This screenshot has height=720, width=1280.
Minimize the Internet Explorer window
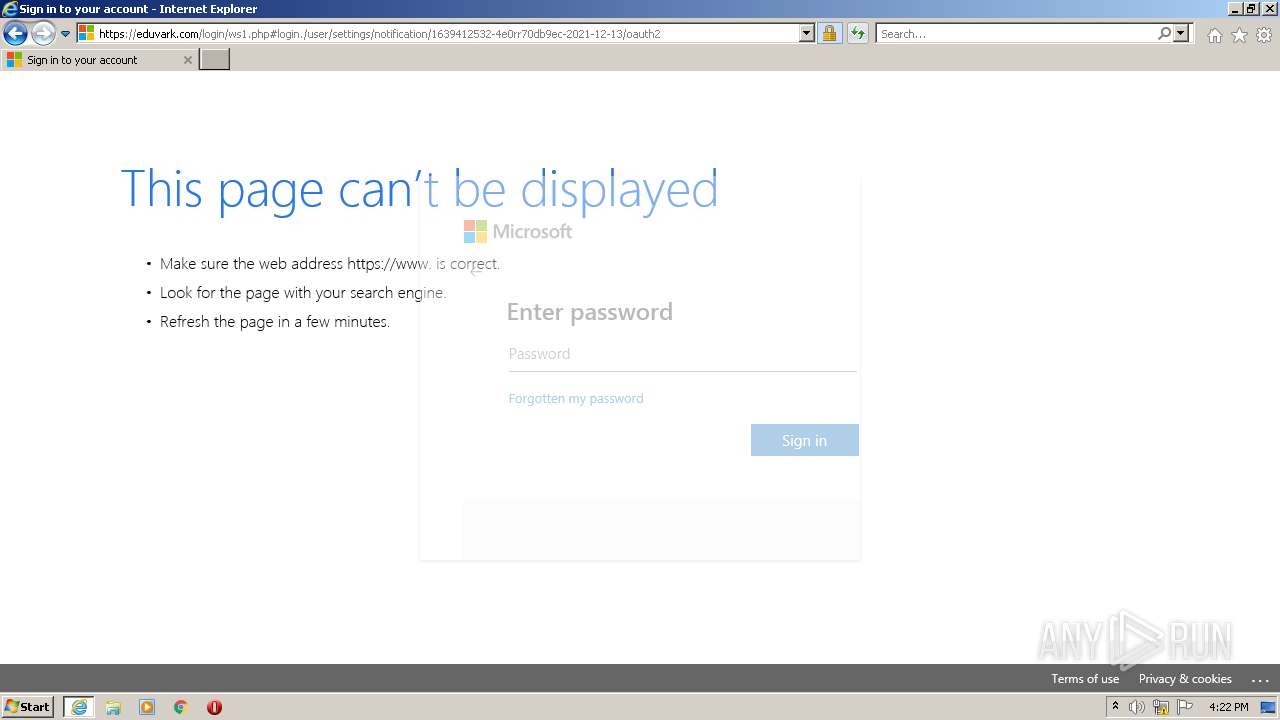coord(1235,9)
